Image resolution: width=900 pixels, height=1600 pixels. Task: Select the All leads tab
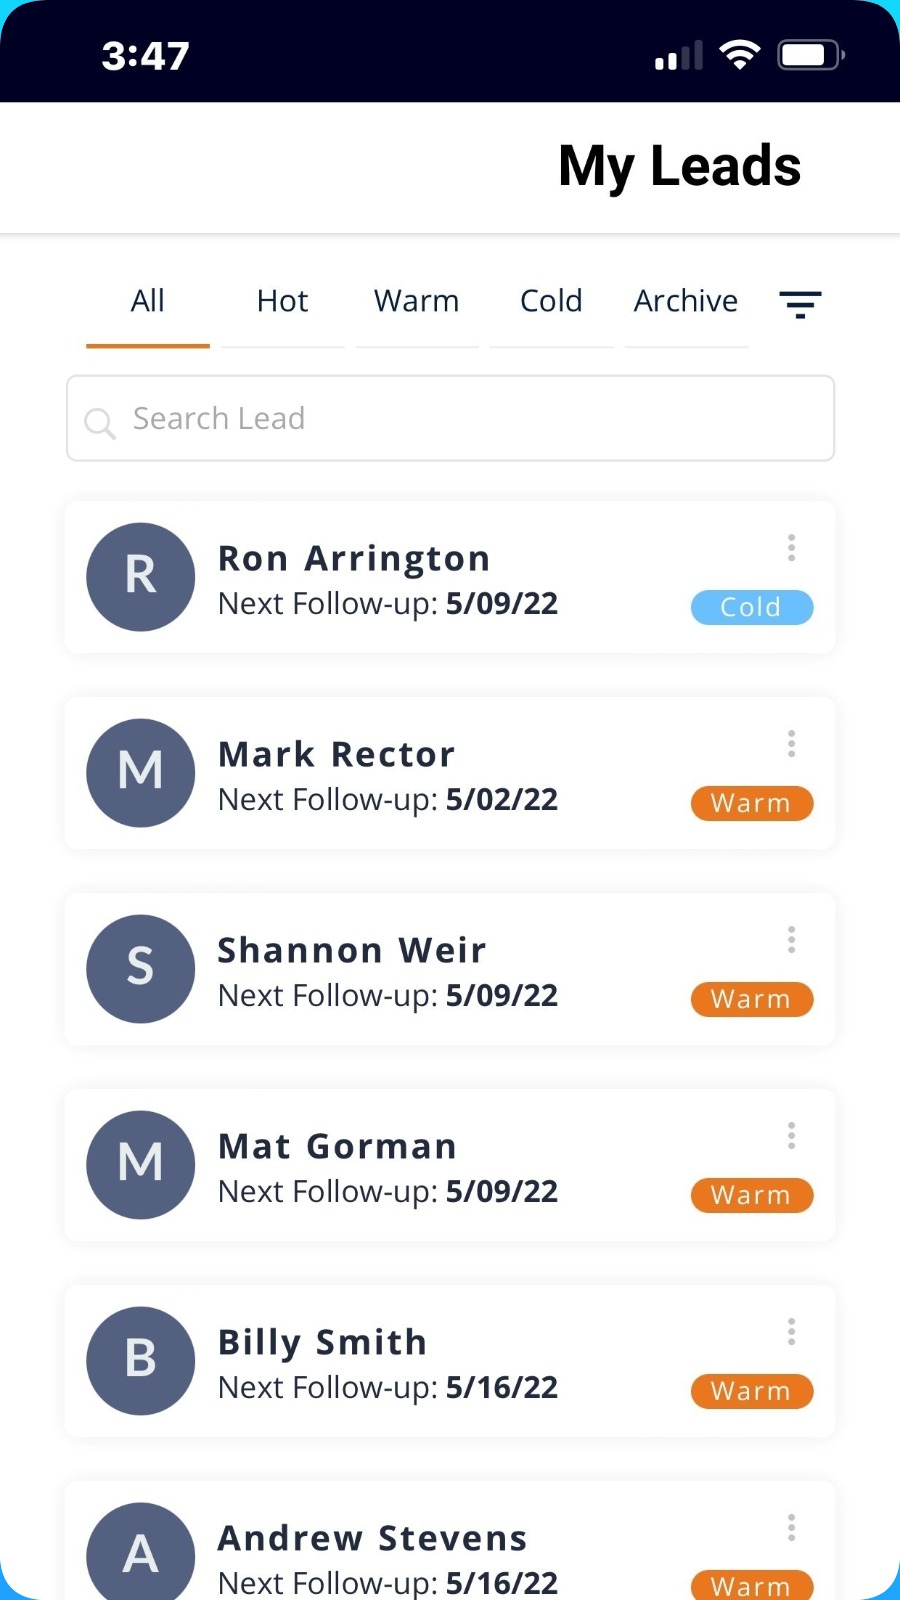[x=148, y=301]
